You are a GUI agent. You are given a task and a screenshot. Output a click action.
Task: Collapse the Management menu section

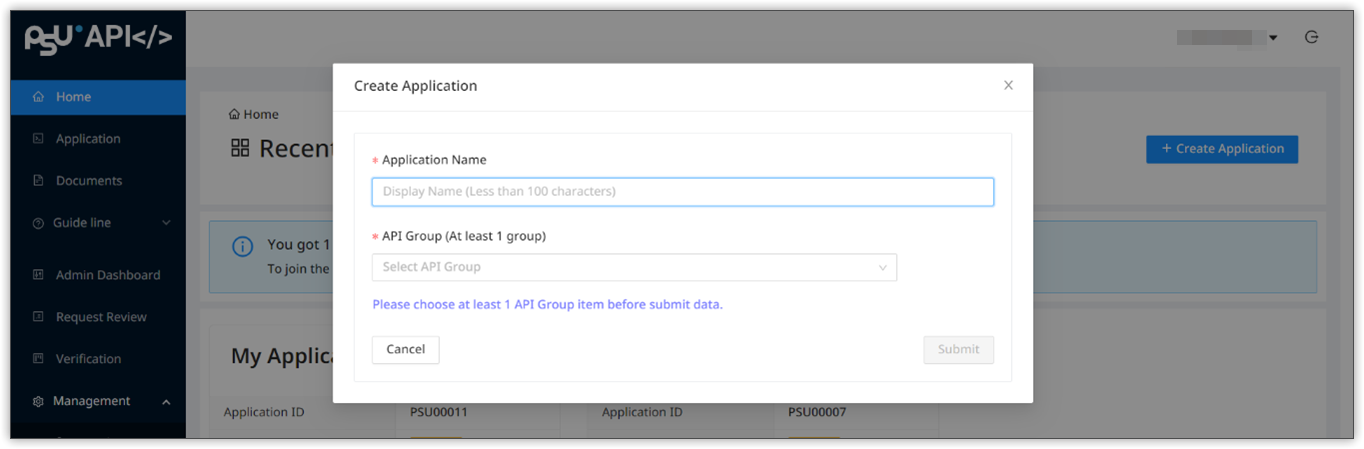coord(165,402)
